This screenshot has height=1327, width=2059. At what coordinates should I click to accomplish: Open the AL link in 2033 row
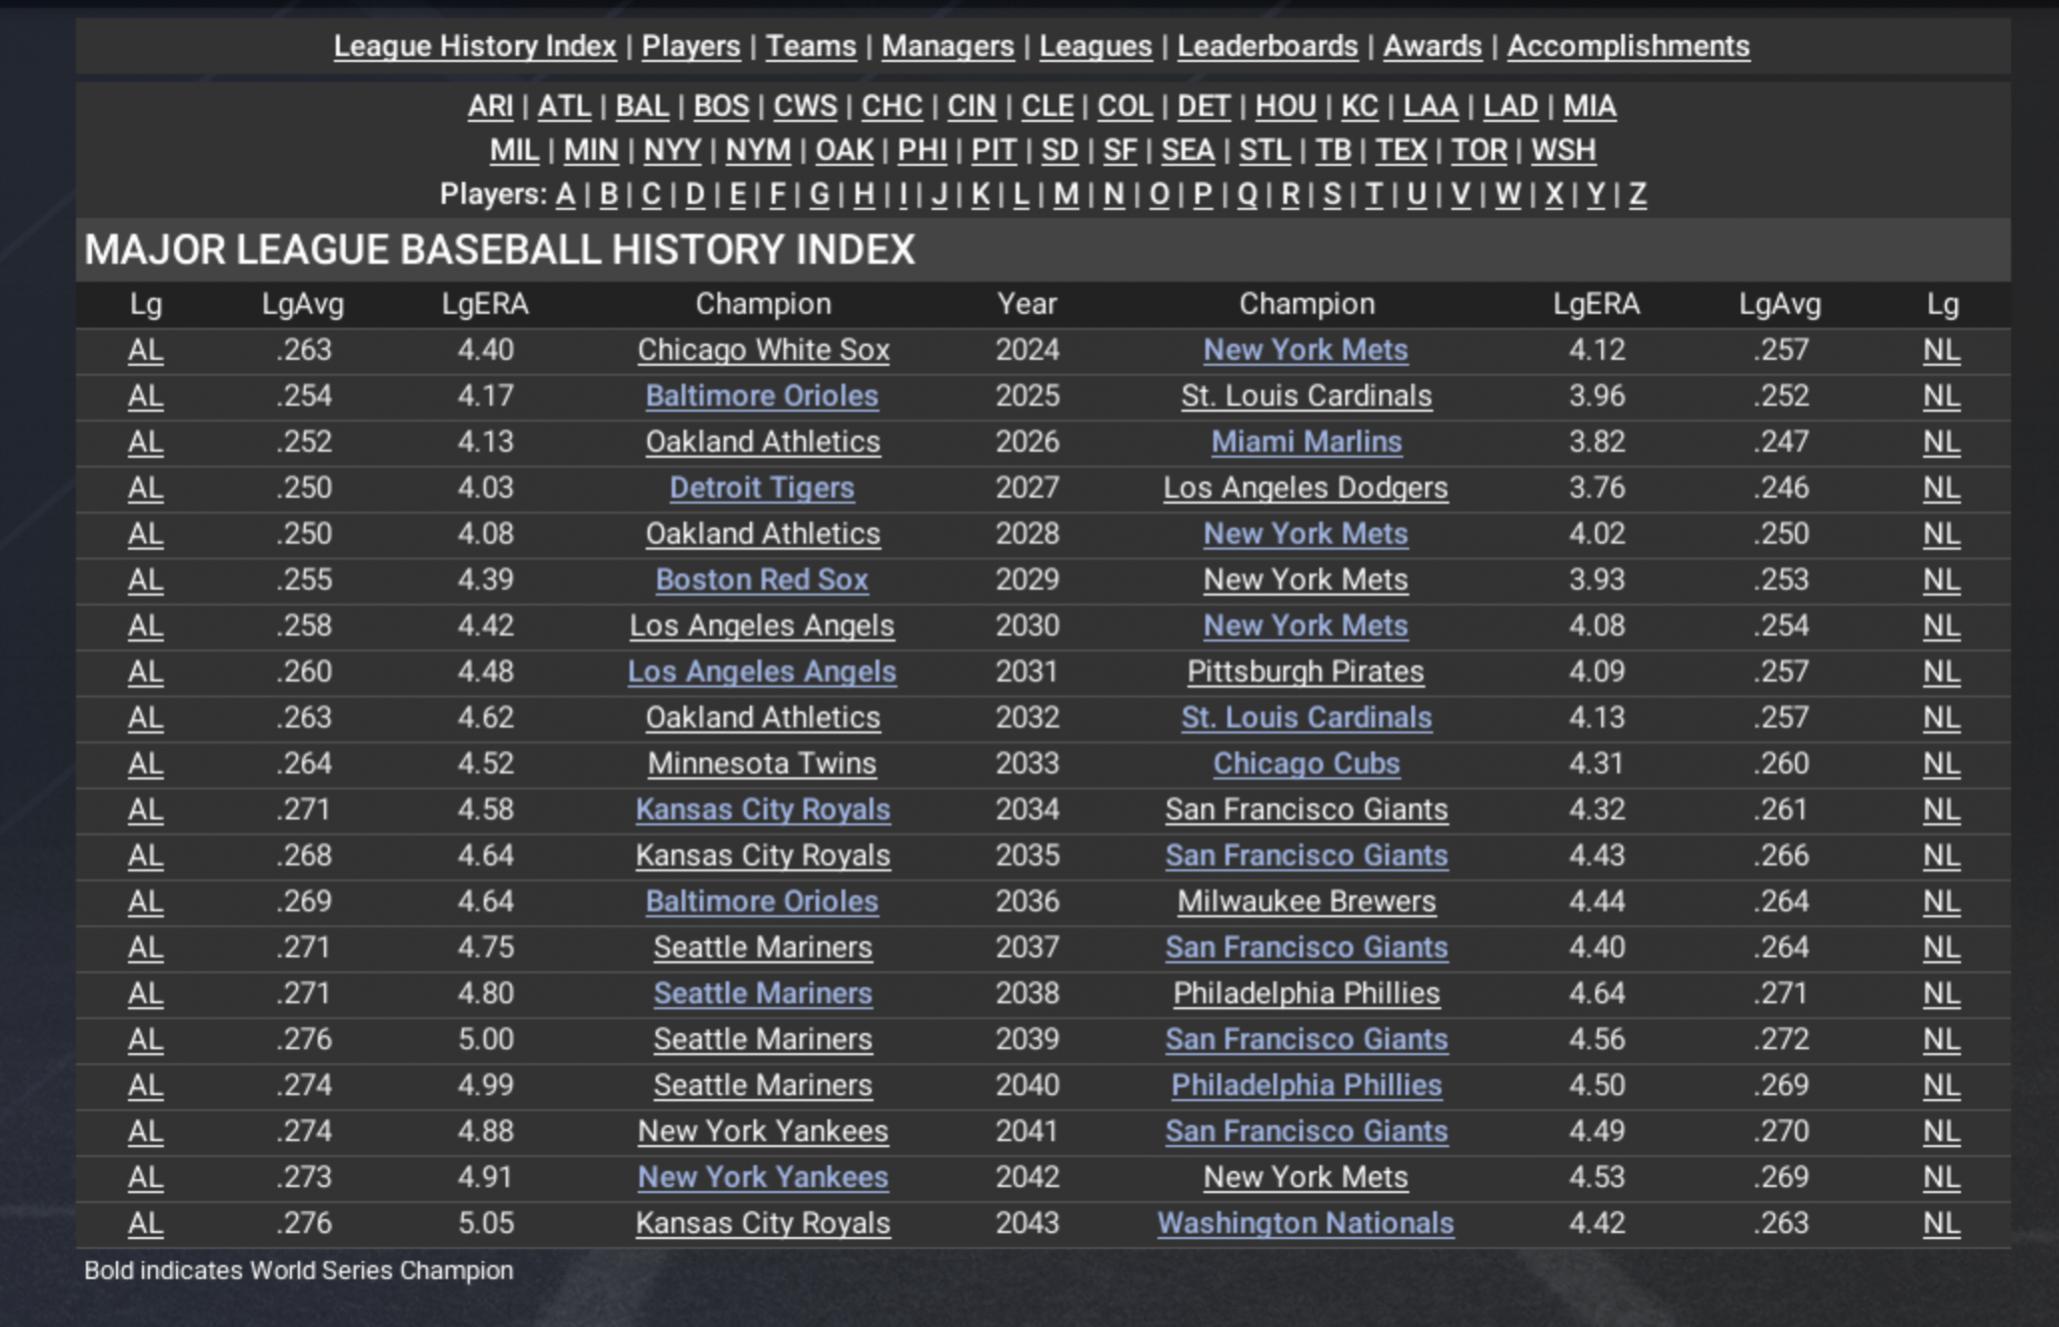(x=145, y=764)
